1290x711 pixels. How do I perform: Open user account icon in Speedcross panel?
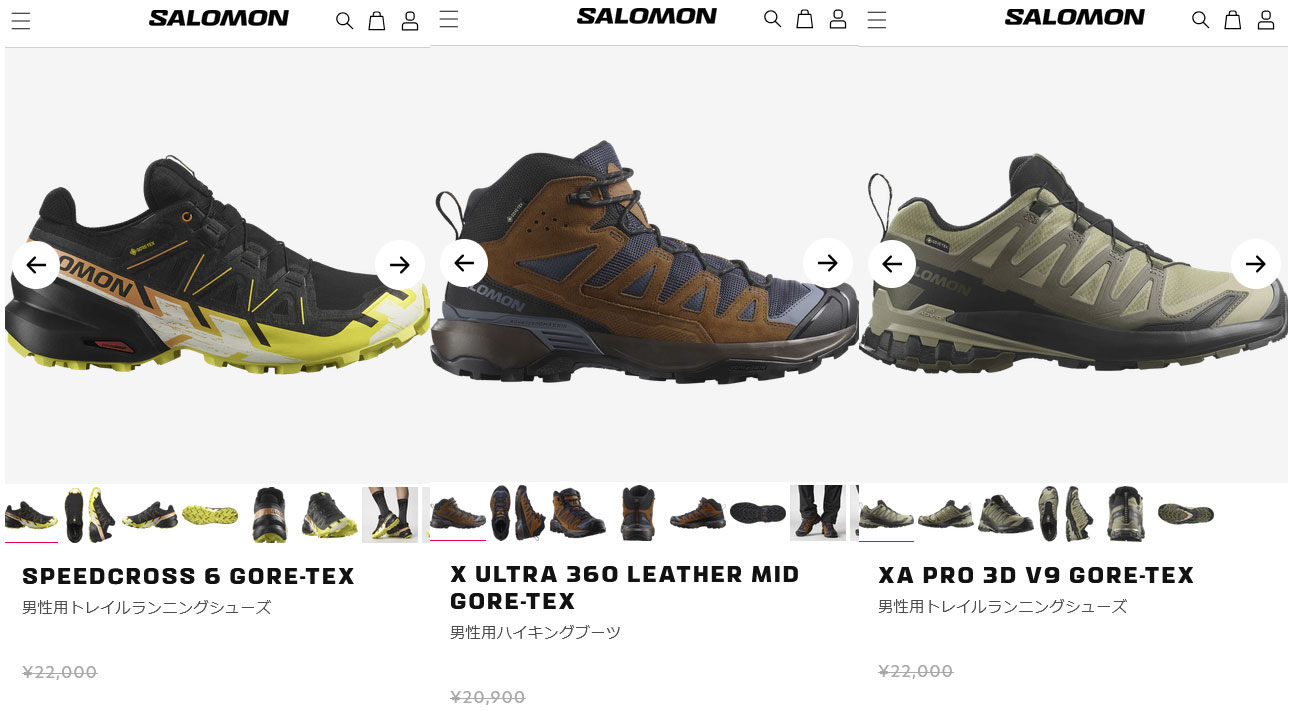click(x=410, y=21)
